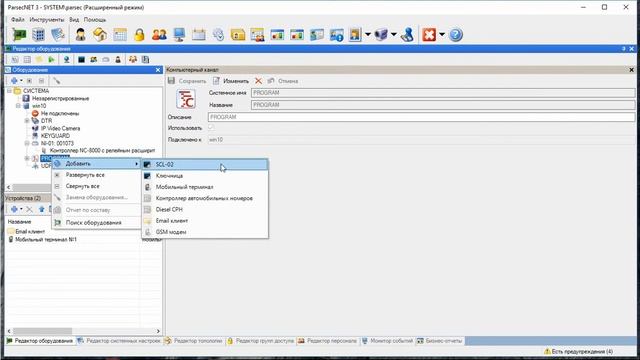Toggle the Использовать checkbox
This screenshot has width=640, height=360.
click(x=211, y=128)
